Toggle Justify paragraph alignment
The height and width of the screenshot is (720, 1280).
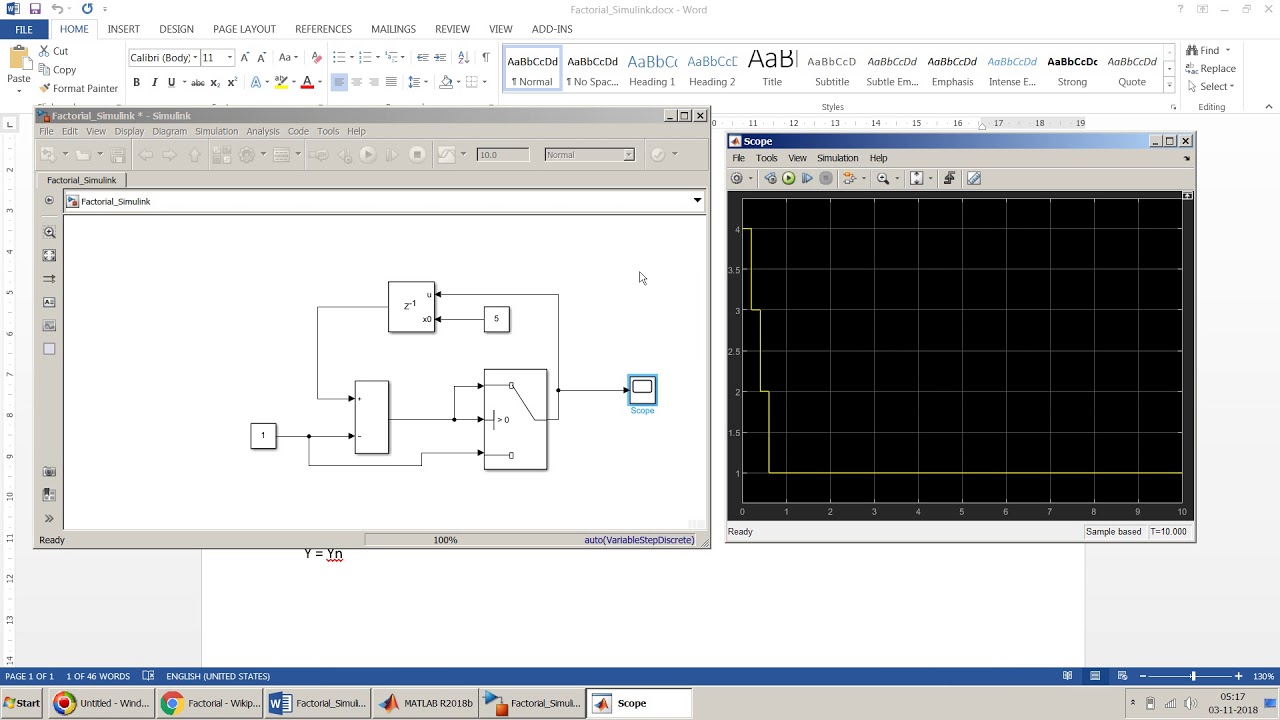coord(391,82)
